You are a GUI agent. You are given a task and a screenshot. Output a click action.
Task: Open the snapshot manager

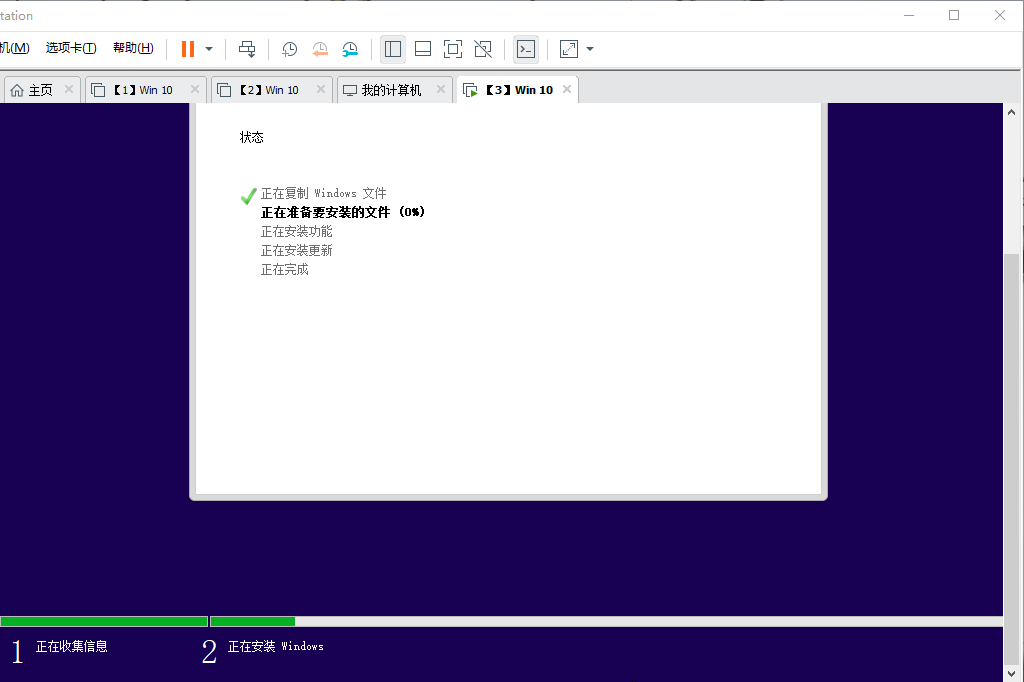click(x=350, y=49)
